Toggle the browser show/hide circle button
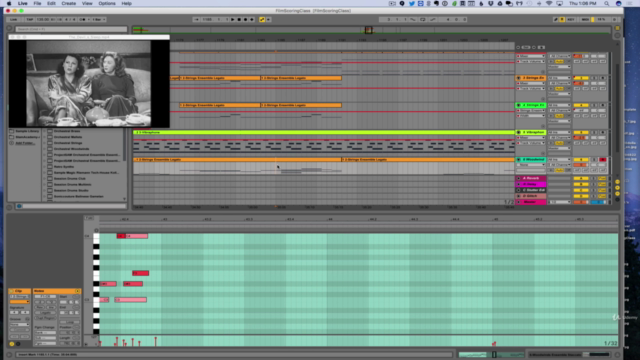The image size is (640, 360). pyautogui.click(x=9, y=29)
